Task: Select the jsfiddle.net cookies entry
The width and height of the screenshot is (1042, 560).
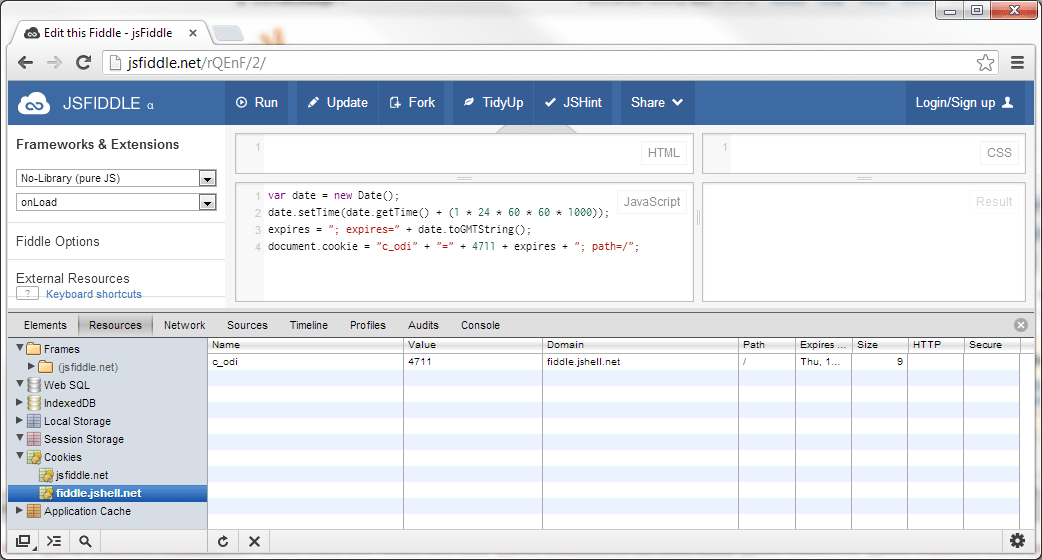Action: click(82, 475)
